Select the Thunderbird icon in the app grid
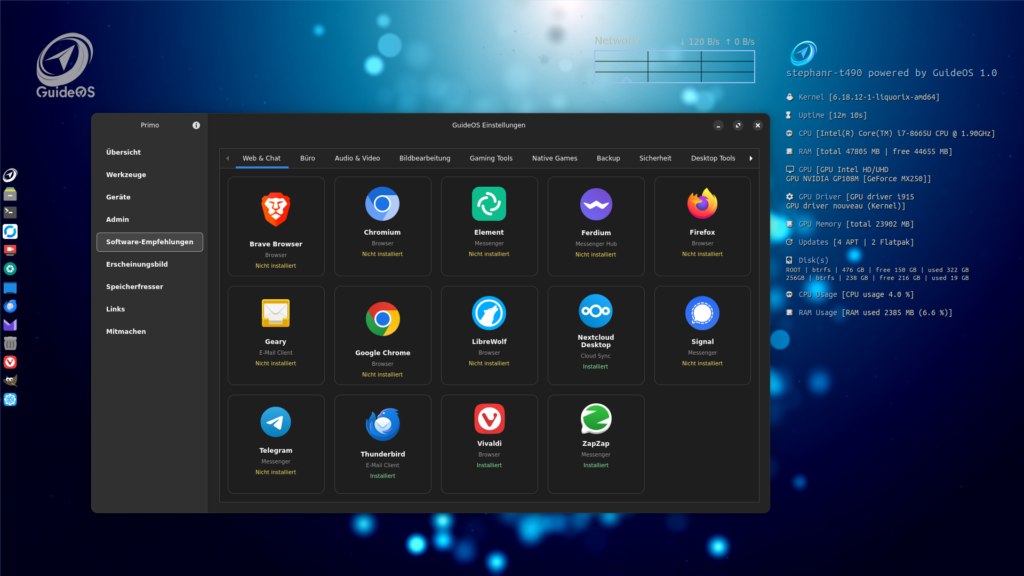 383,424
